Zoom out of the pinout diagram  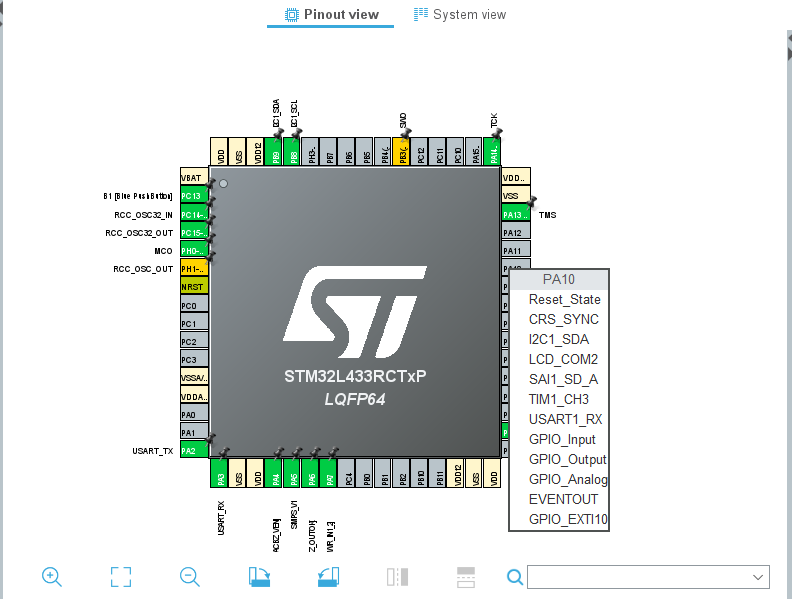190,577
